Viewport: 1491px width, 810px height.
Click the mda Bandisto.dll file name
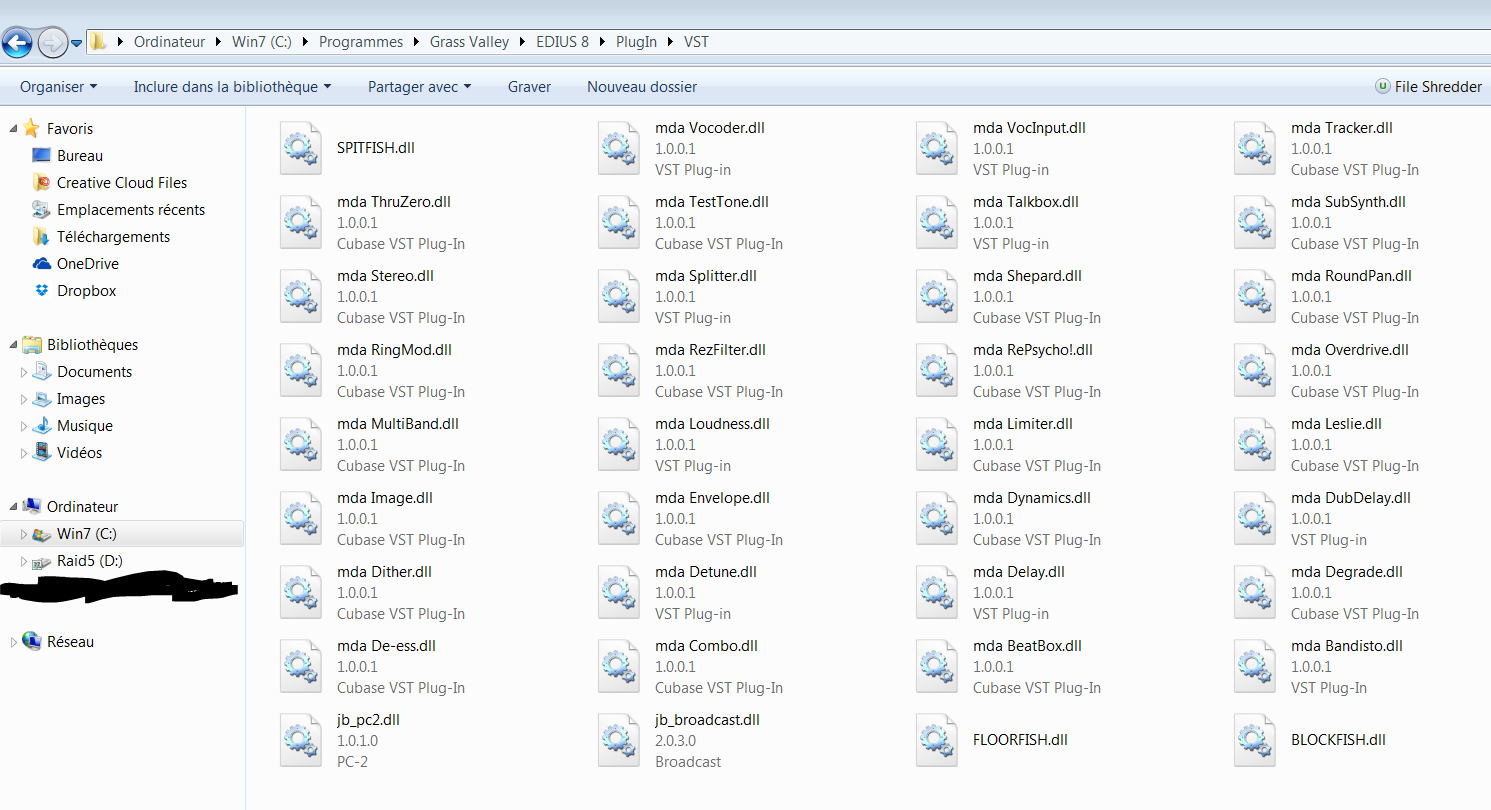pos(1347,646)
